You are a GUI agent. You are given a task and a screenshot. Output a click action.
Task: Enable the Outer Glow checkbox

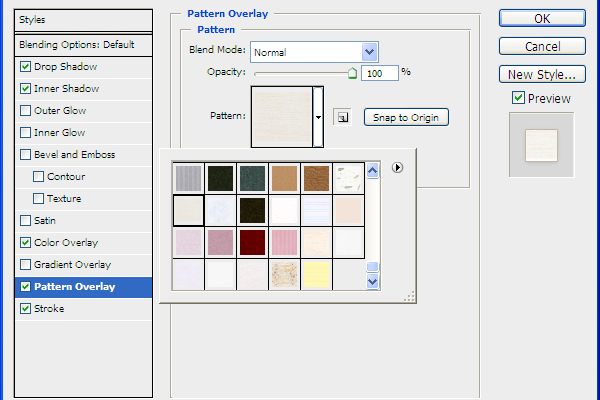click(x=25, y=111)
